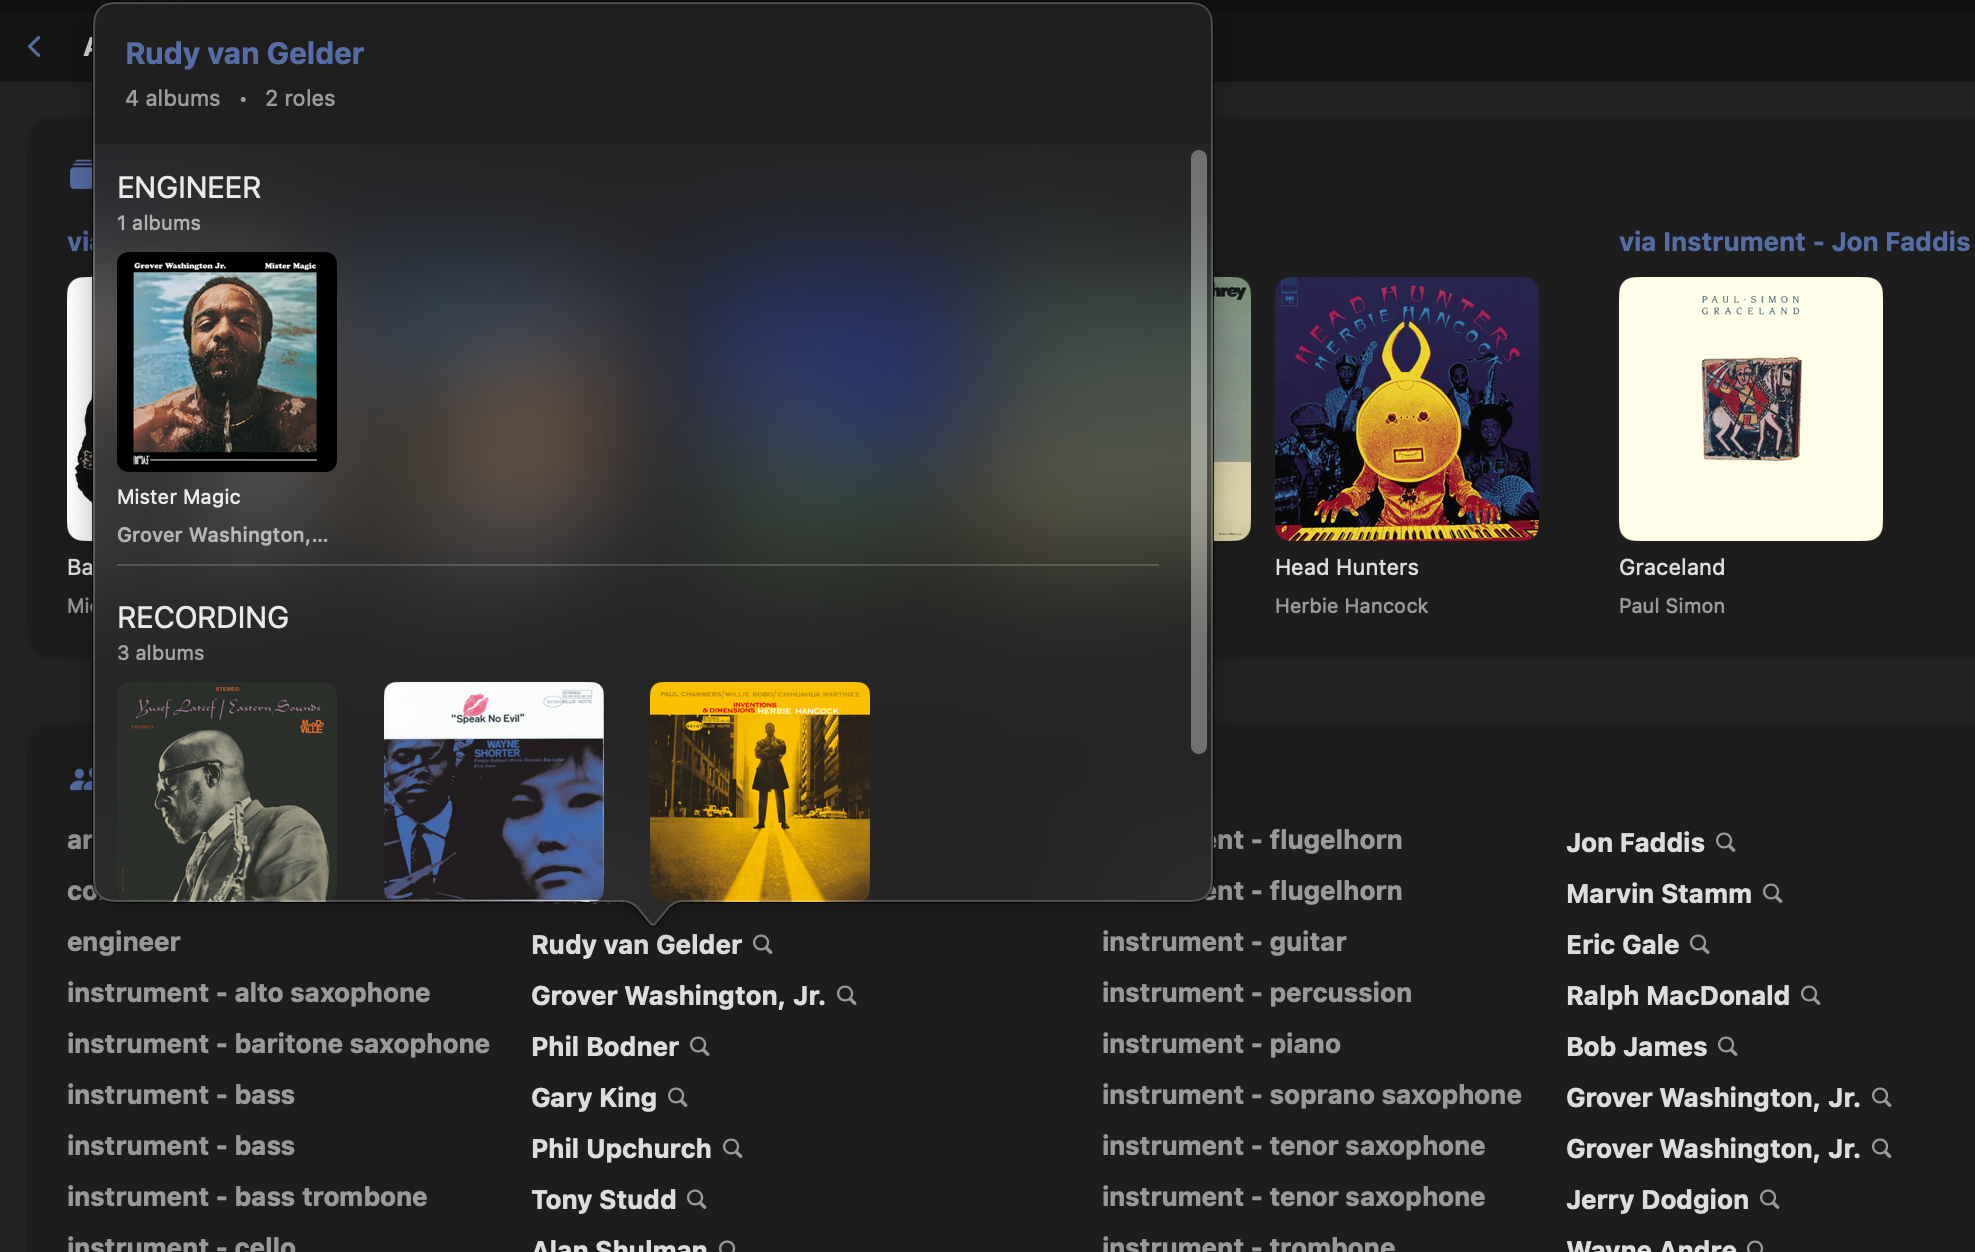
Task: Search icon beside Grover Washington, Jr. engineer row
Action: click(x=847, y=995)
